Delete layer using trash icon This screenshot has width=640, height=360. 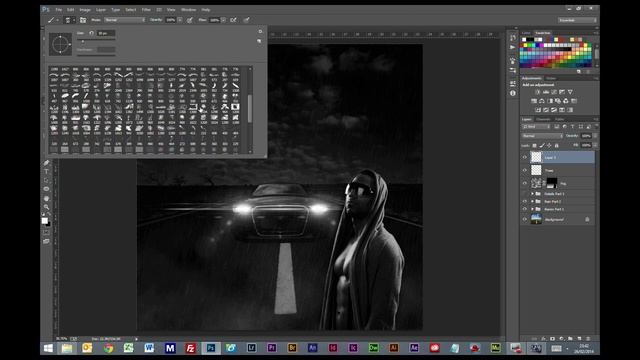588,339
